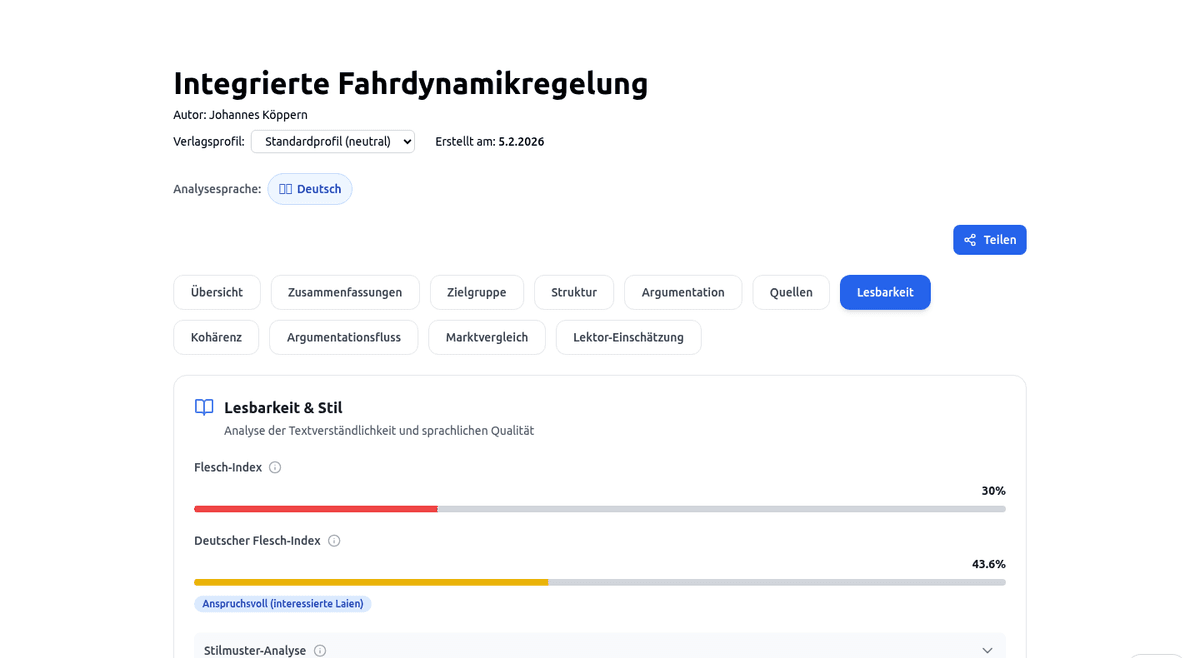View the Quellen tab
The height and width of the screenshot is (658, 1200).
pos(790,292)
